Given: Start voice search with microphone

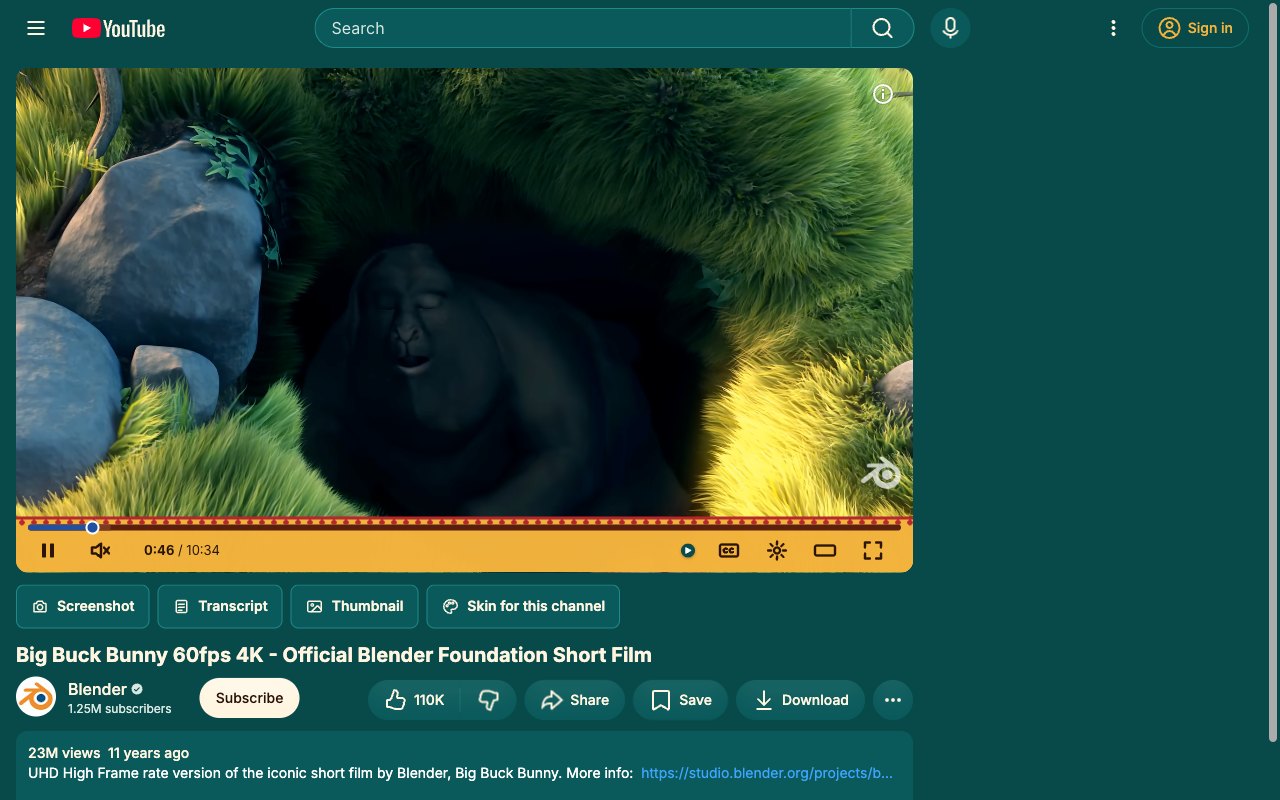Looking at the screenshot, I should tap(950, 28).
